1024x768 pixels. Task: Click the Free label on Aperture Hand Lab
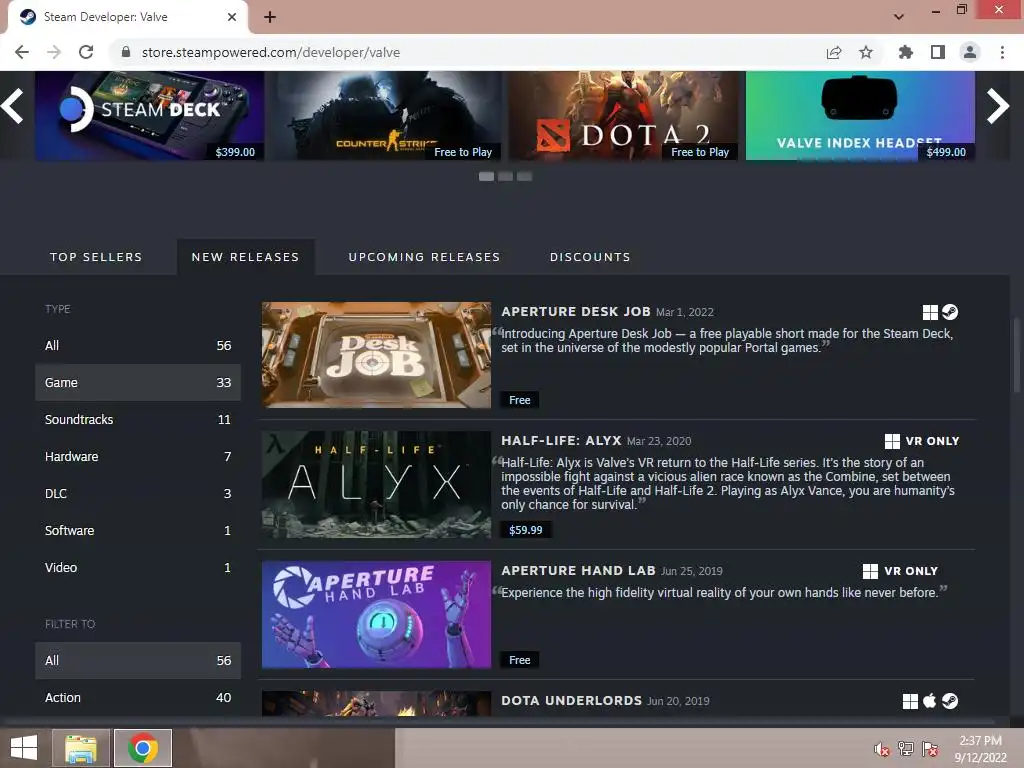pos(520,660)
